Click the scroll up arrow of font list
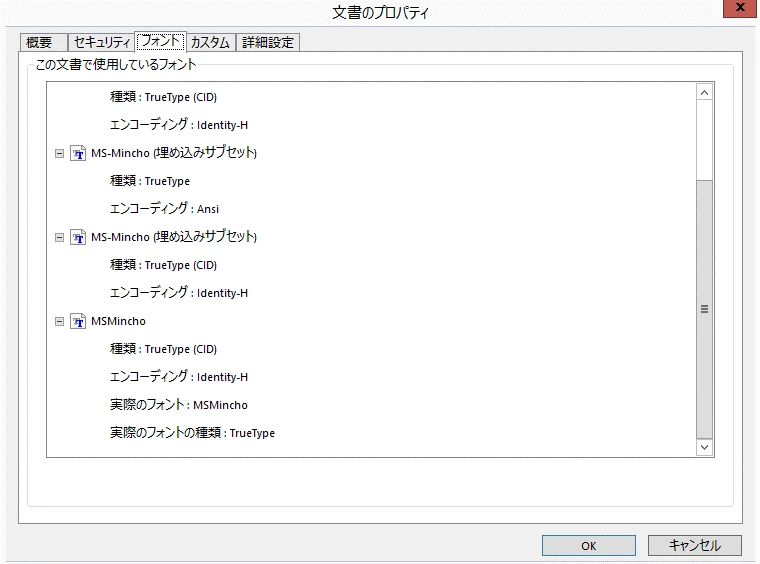Viewport: 760px width, 564px height. coord(704,92)
